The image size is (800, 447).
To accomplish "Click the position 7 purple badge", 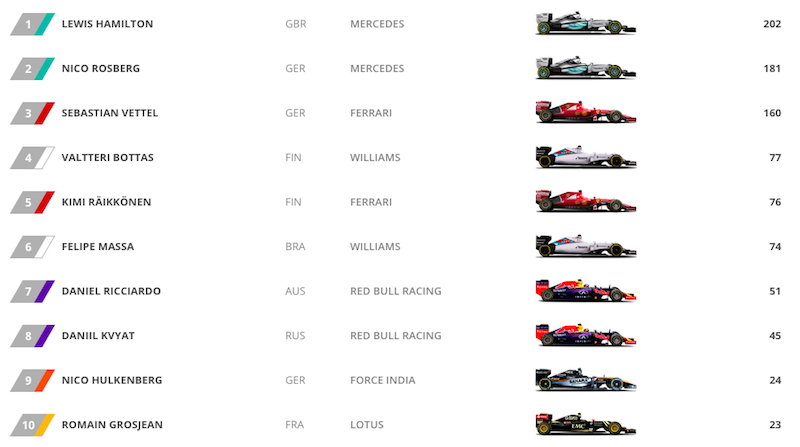I will (x=32, y=291).
